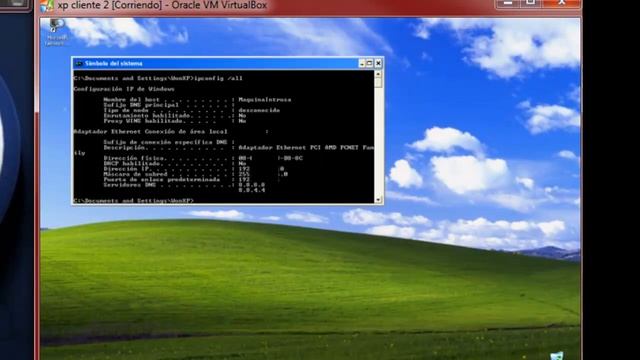640x360 pixels.
Task: Close the Símbolo del sistema window
Action: pyautogui.click(x=378, y=63)
